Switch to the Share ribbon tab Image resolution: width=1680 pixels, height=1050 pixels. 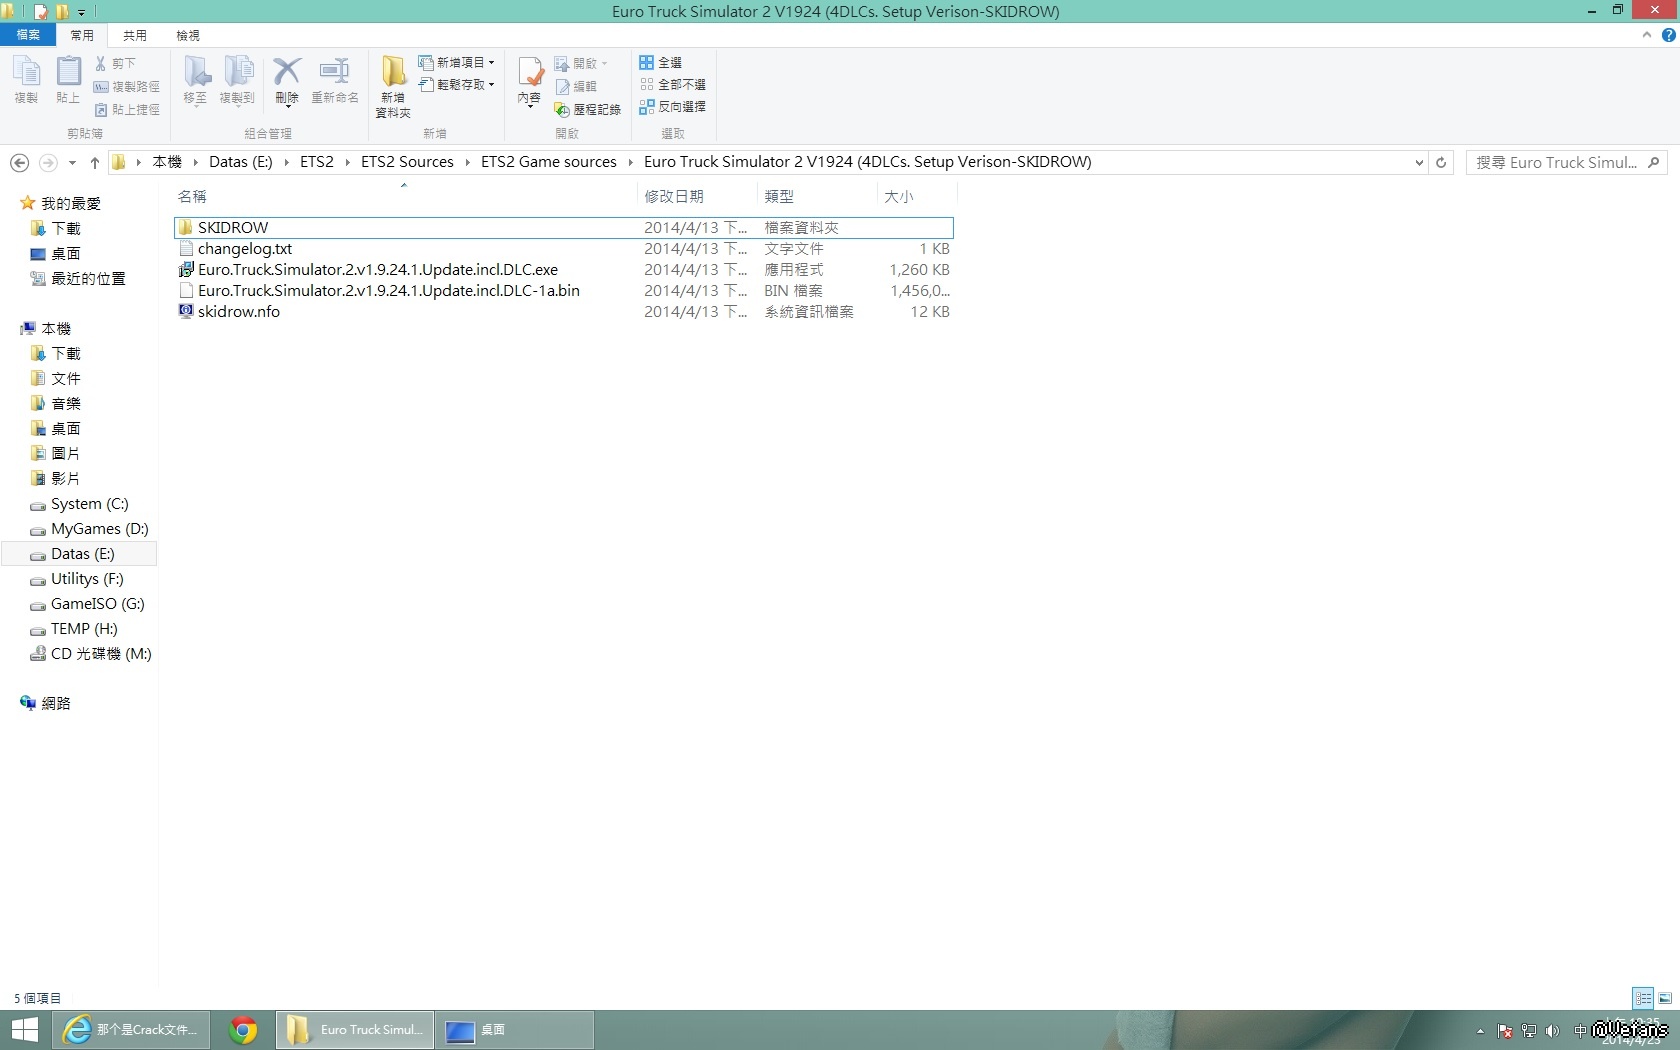click(135, 36)
